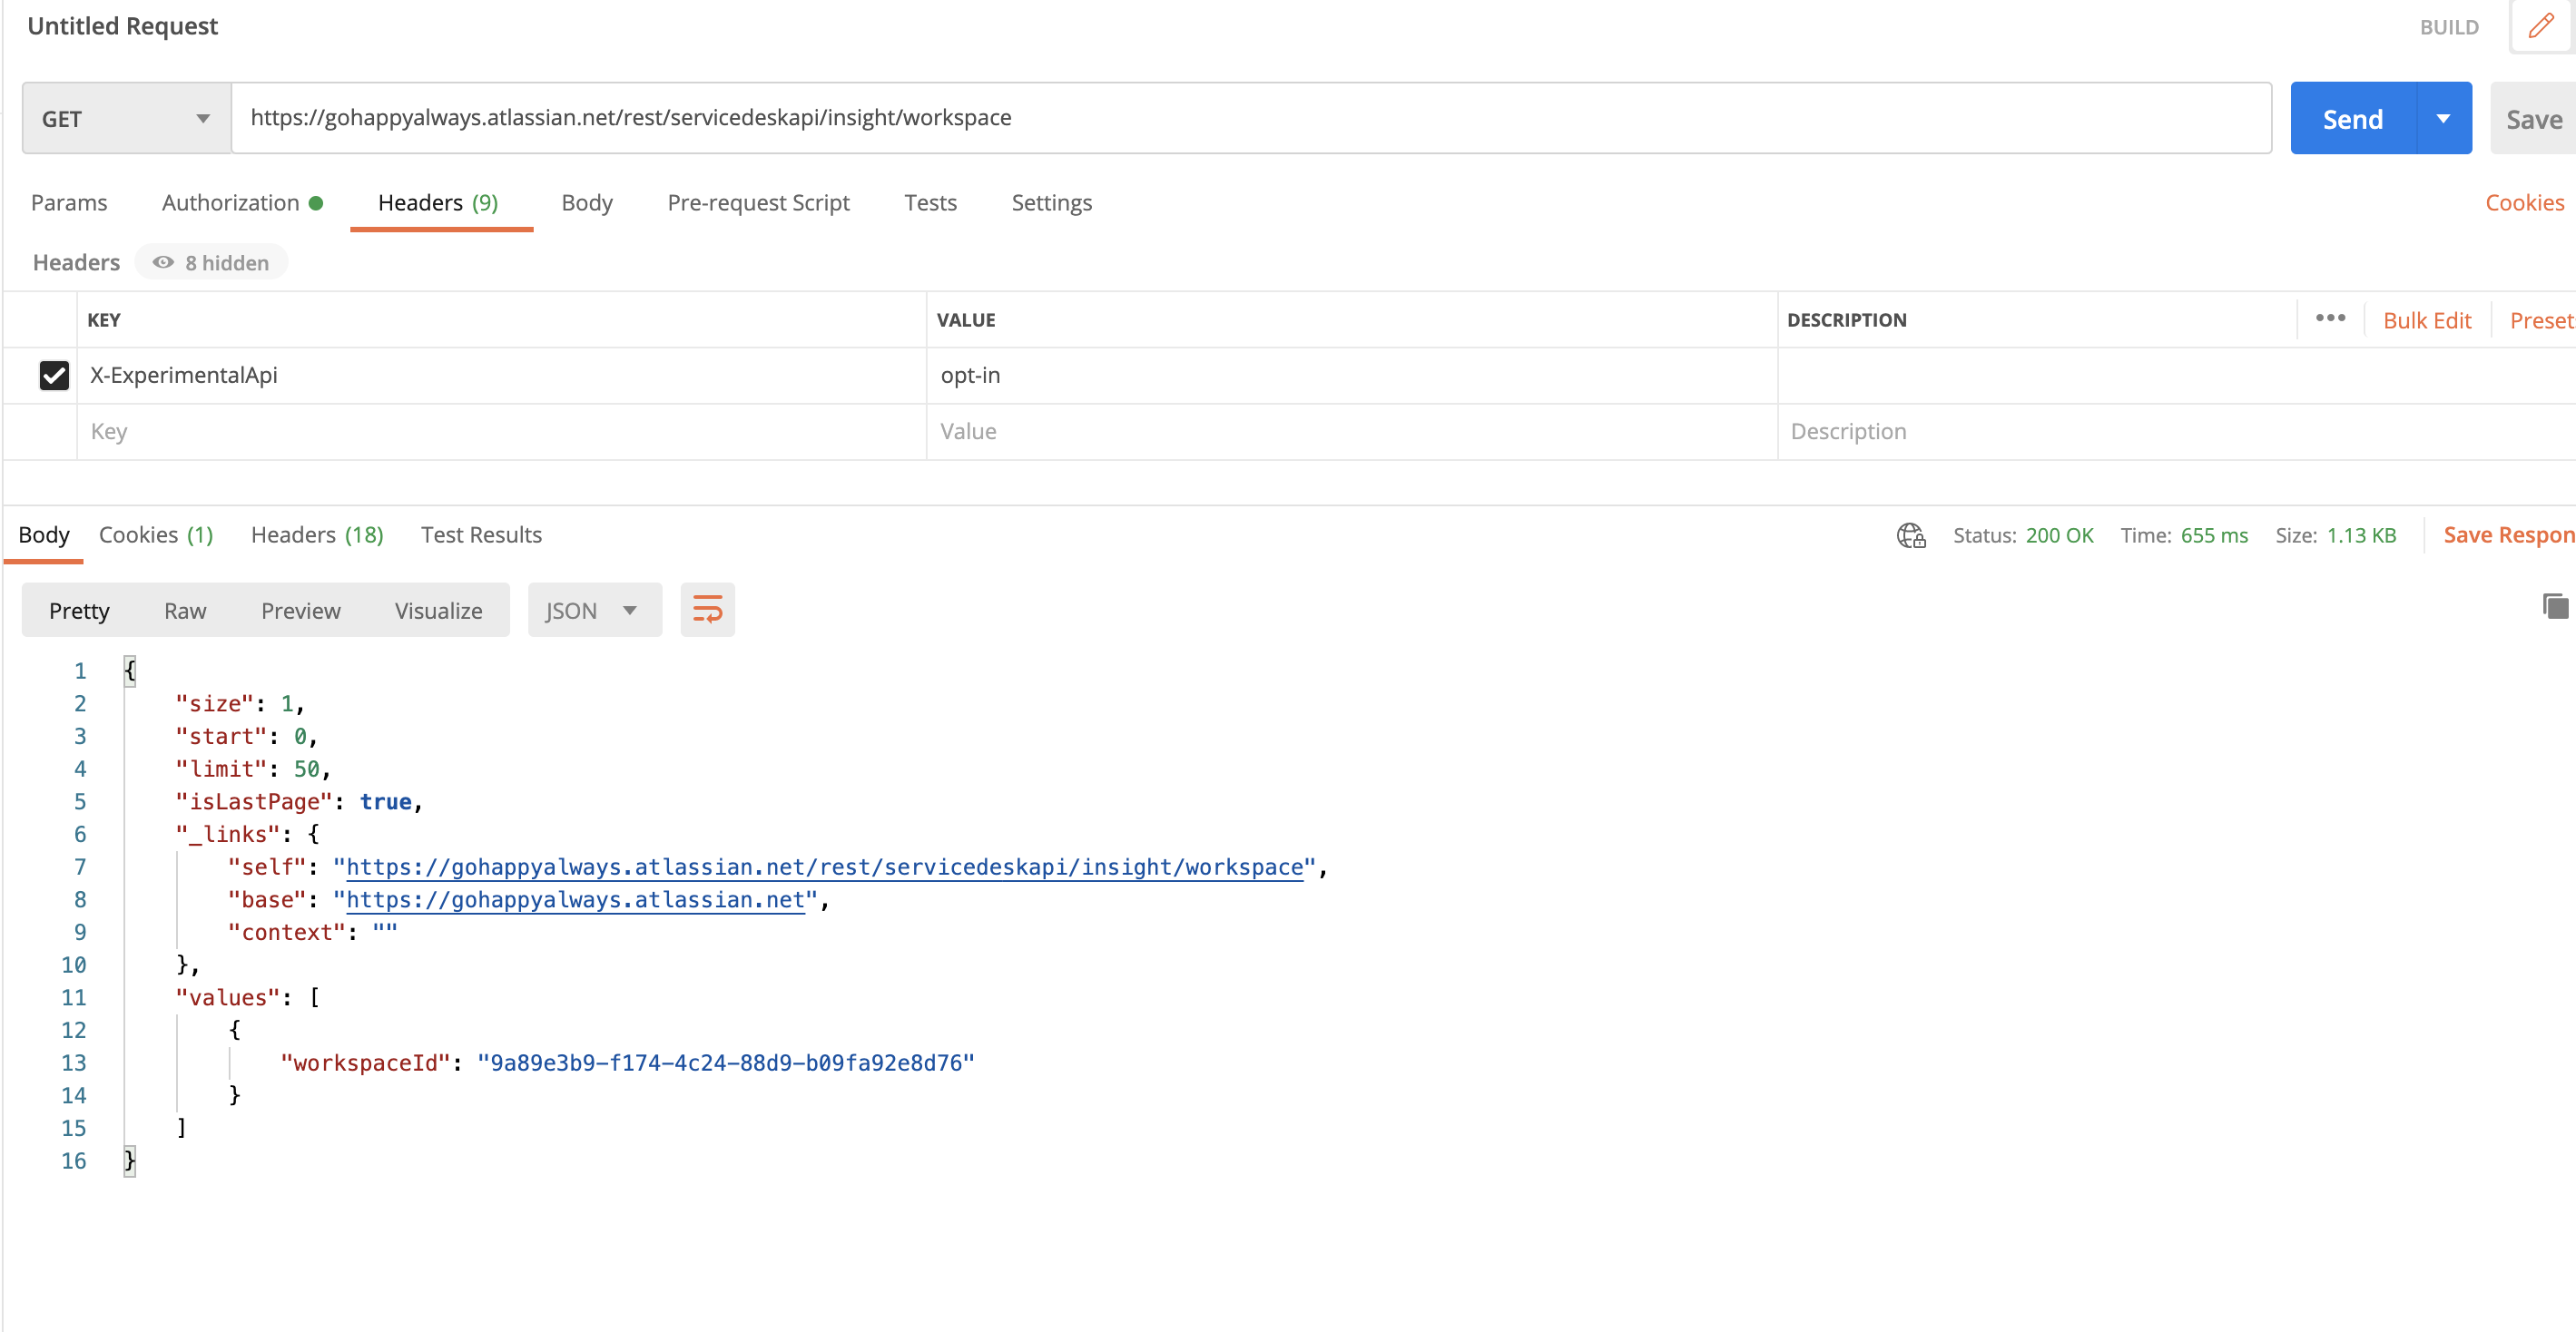Click Bulk Edit for headers
Screen dimensions: 2576x1332
tap(2426, 320)
